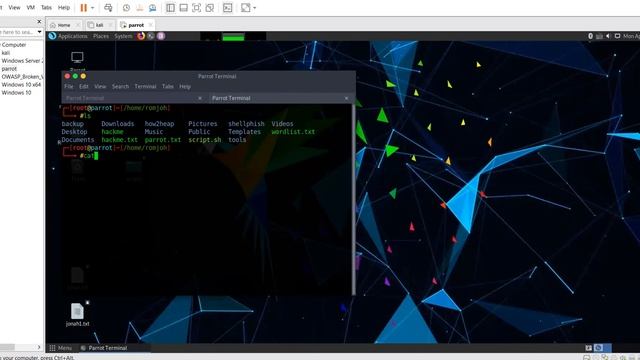Toggle the thumbnail bar view icon
This screenshot has height=360, width=640.
tap(184, 8)
